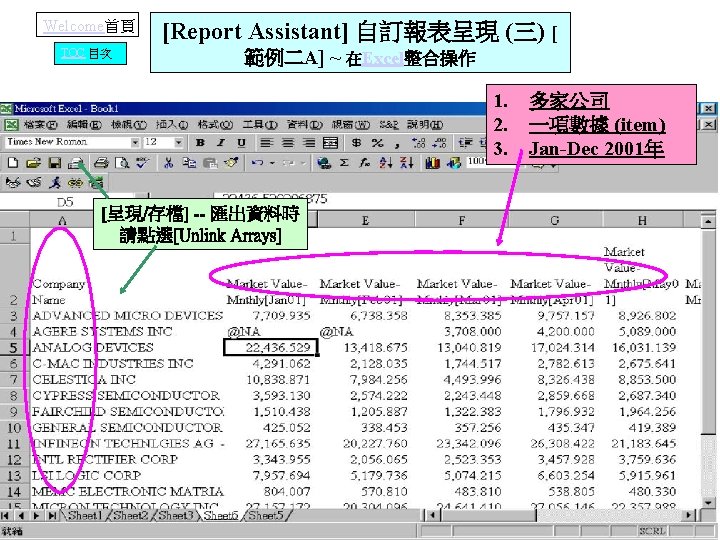This screenshot has width=720, height=540.
Task: Click the Merge and Center icon
Action: 331,142
